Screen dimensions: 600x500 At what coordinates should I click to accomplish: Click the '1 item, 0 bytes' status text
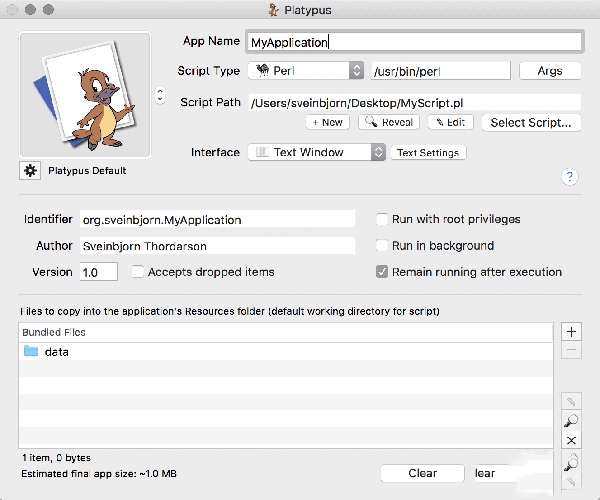click(56, 458)
